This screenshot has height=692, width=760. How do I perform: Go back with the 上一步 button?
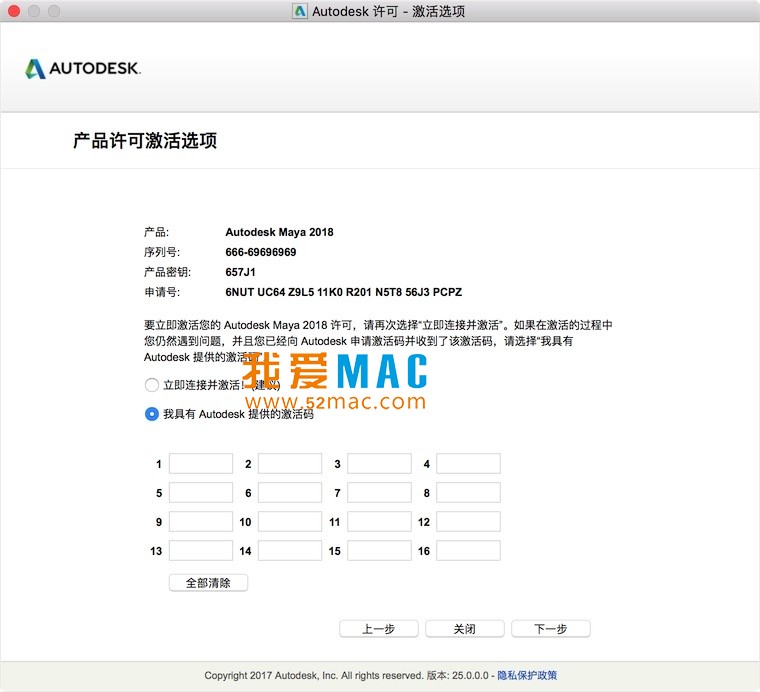pos(379,629)
